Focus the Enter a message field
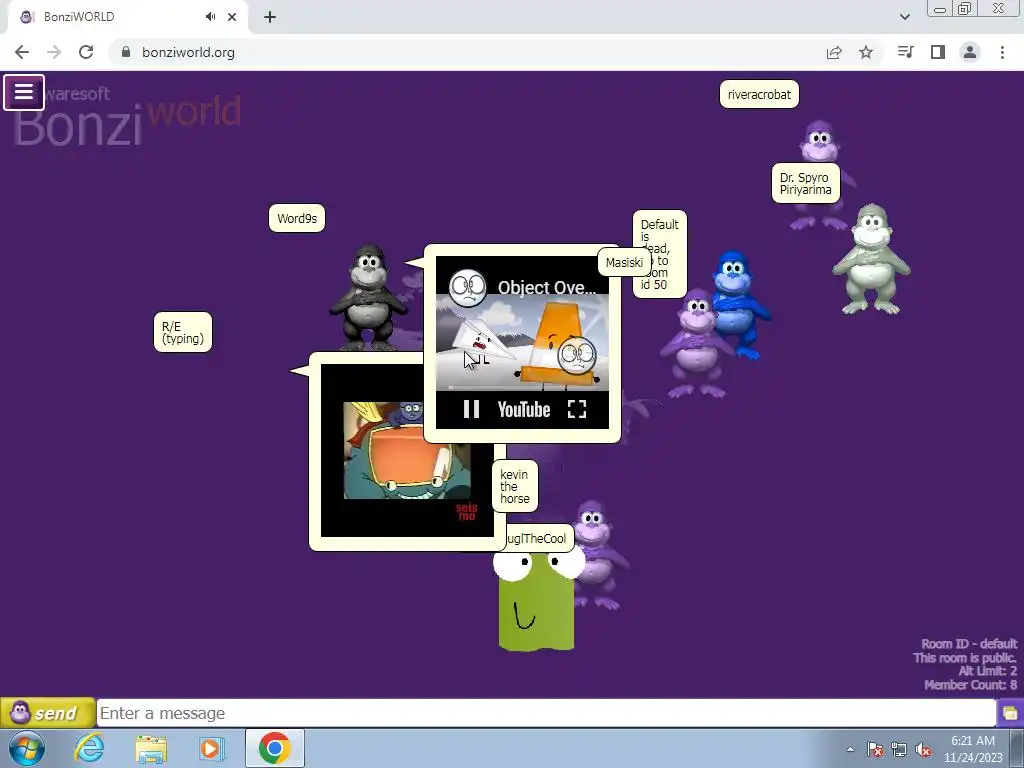Image resolution: width=1024 pixels, height=768 pixels. (x=546, y=712)
